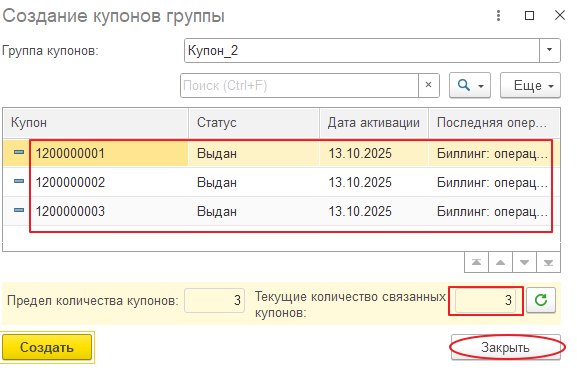This screenshot has height=372, width=577.
Task: Click the Биллинг operation cell of coupon 1200000001
Action: point(492,153)
